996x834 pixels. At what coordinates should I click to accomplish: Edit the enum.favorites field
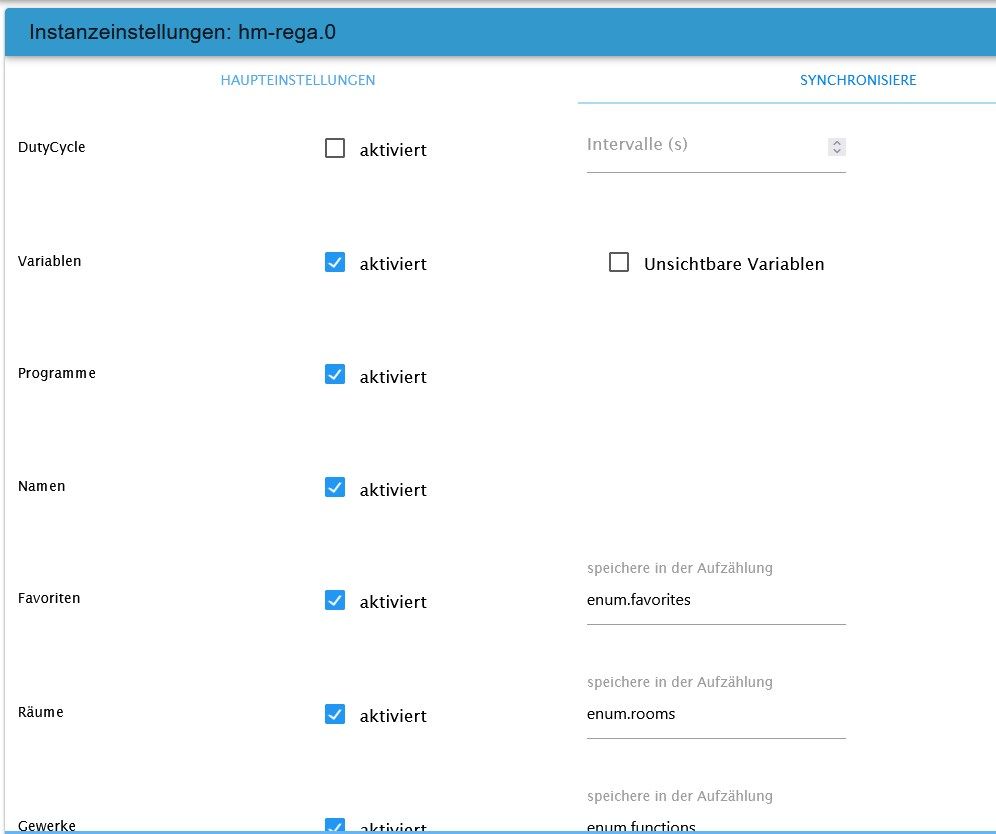click(x=716, y=600)
